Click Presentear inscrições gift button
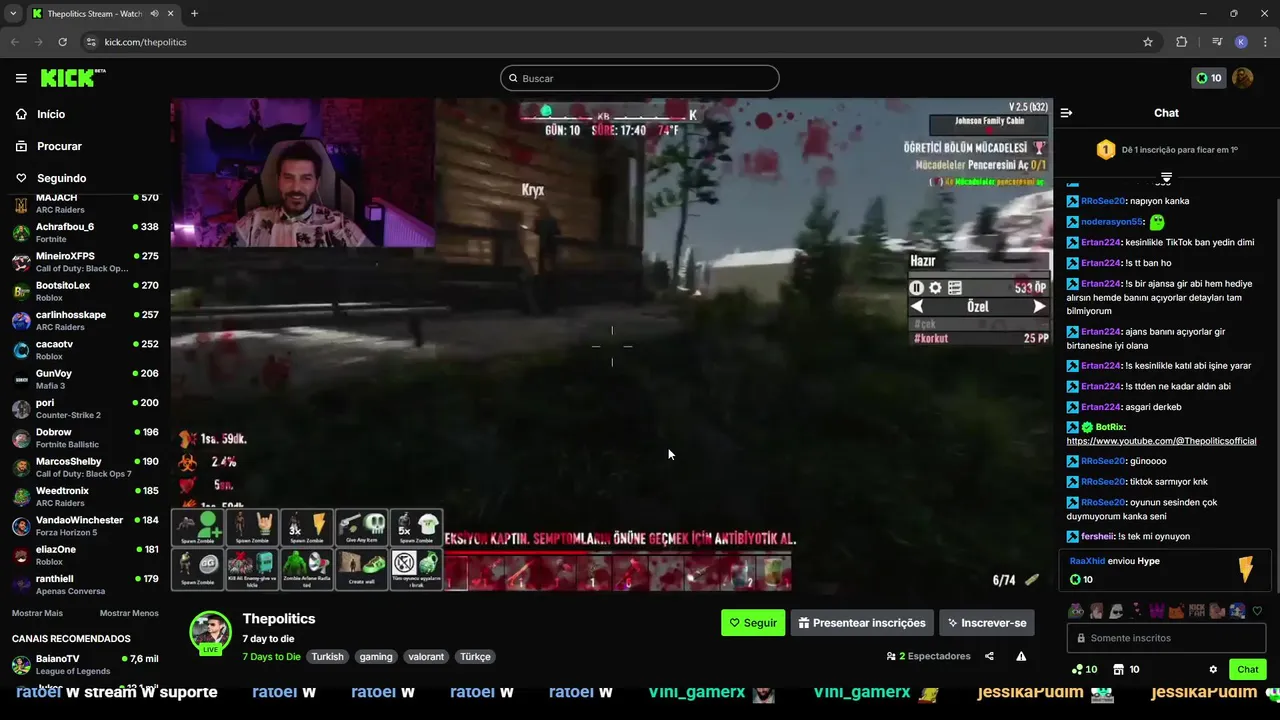1280x720 pixels. (862, 623)
